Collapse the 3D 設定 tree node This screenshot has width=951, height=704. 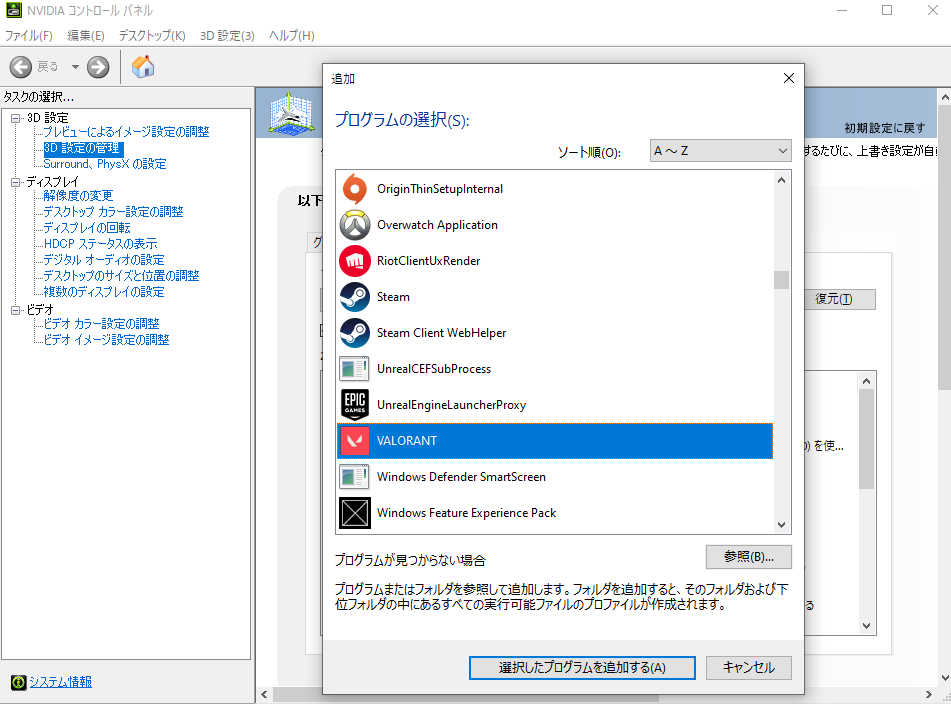[16, 118]
